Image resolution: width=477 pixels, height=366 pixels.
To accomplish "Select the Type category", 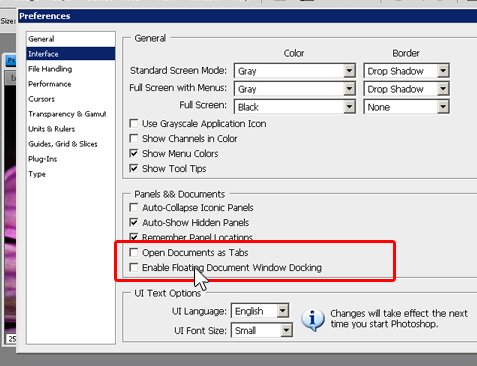I will coord(71,174).
